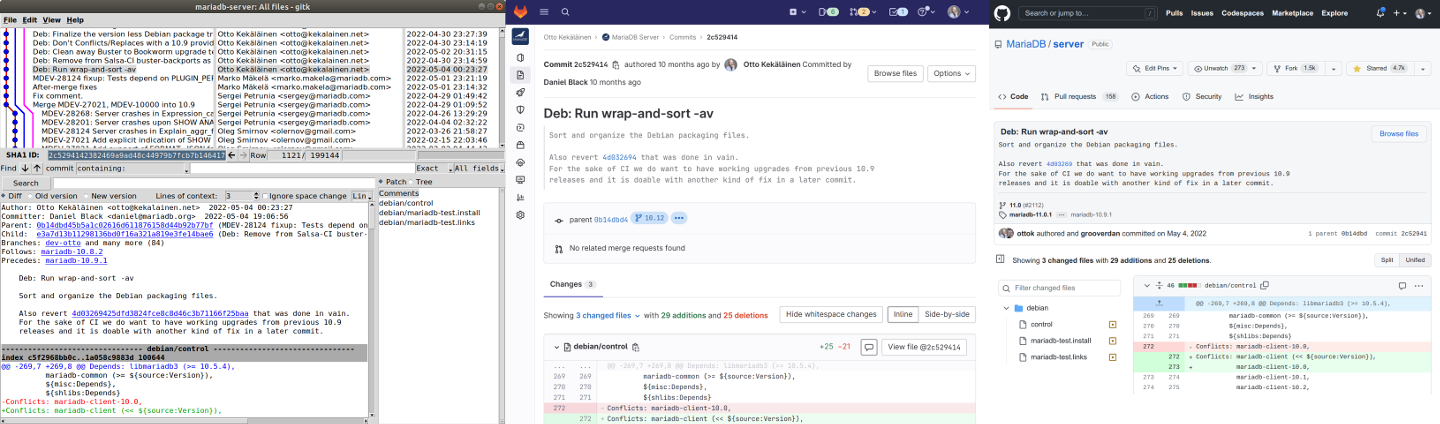
Task: Open the View menu in gitk
Action: click(x=52, y=20)
